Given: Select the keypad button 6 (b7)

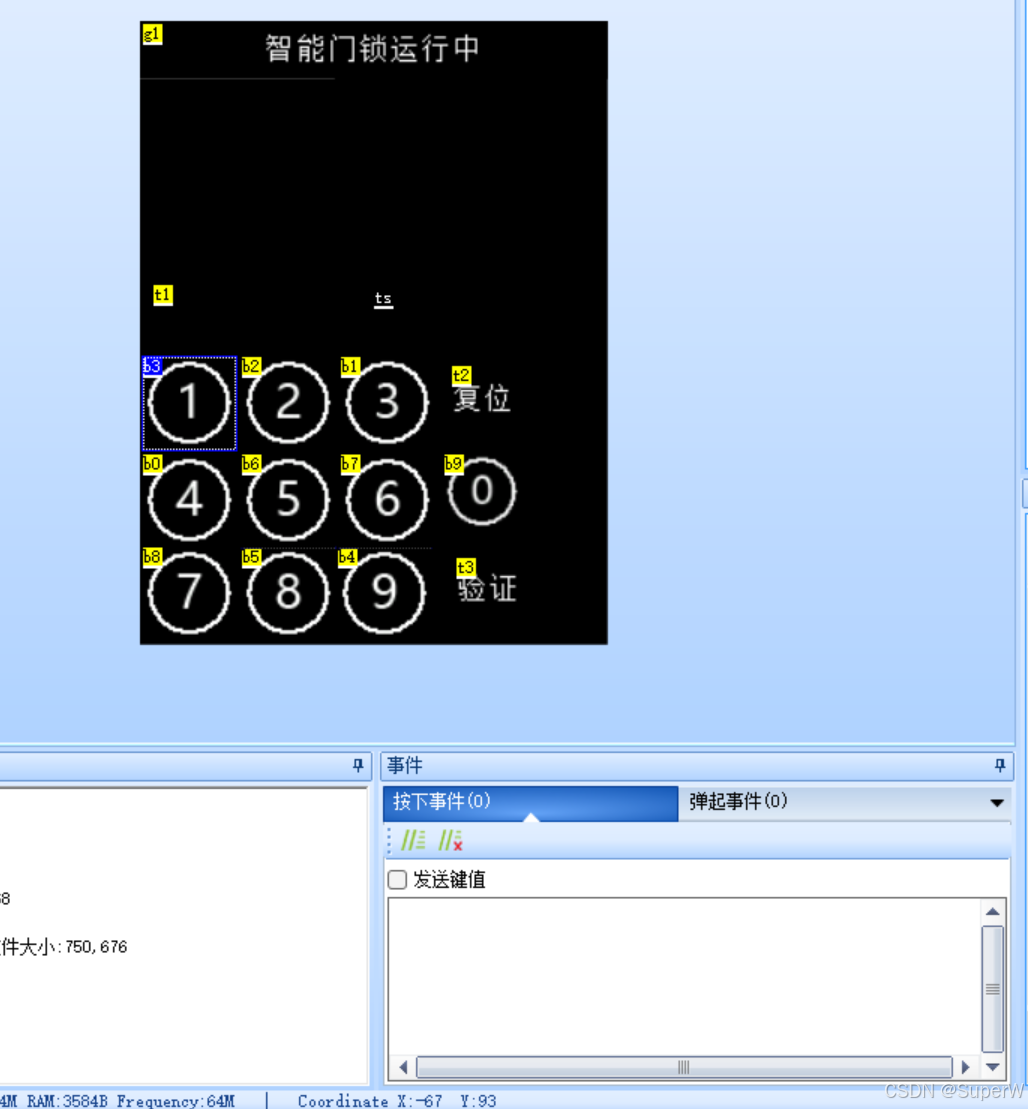Looking at the screenshot, I should 387,500.
